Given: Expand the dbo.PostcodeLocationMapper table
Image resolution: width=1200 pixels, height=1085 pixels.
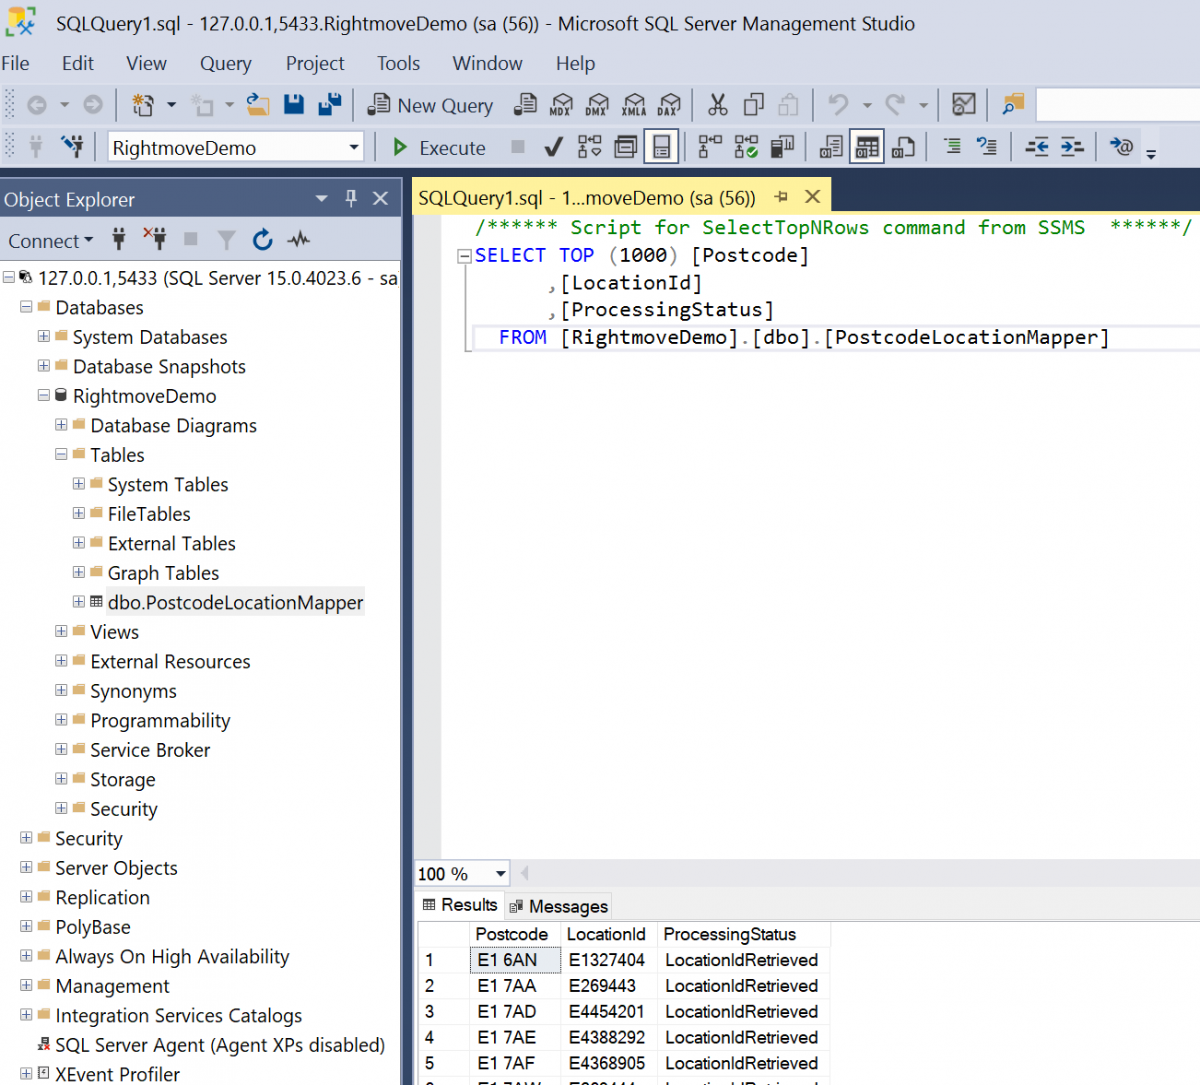Looking at the screenshot, I should click(x=78, y=602).
